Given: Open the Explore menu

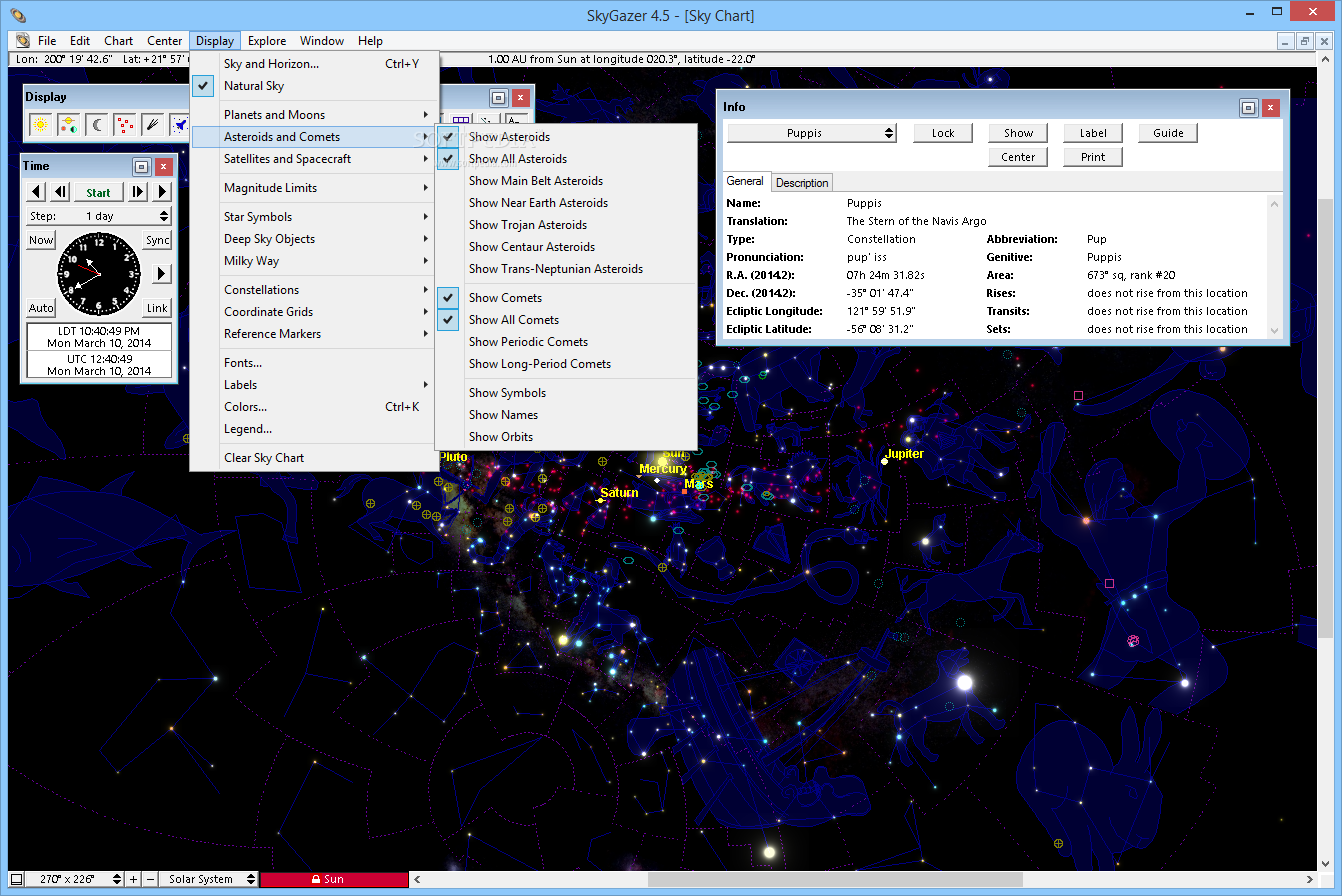Looking at the screenshot, I should [267, 41].
